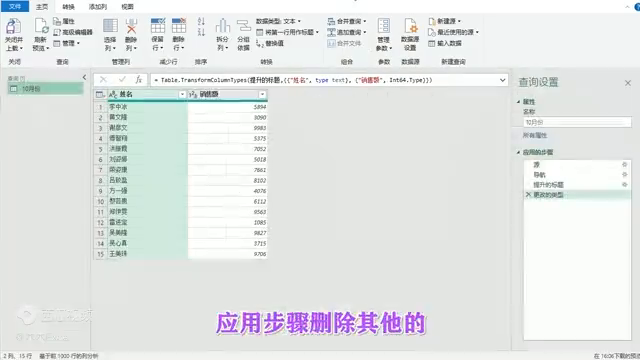Click 输入数据 (Enter Data)
This screenshot has height=360, width=640.
(x=445, y=43)
